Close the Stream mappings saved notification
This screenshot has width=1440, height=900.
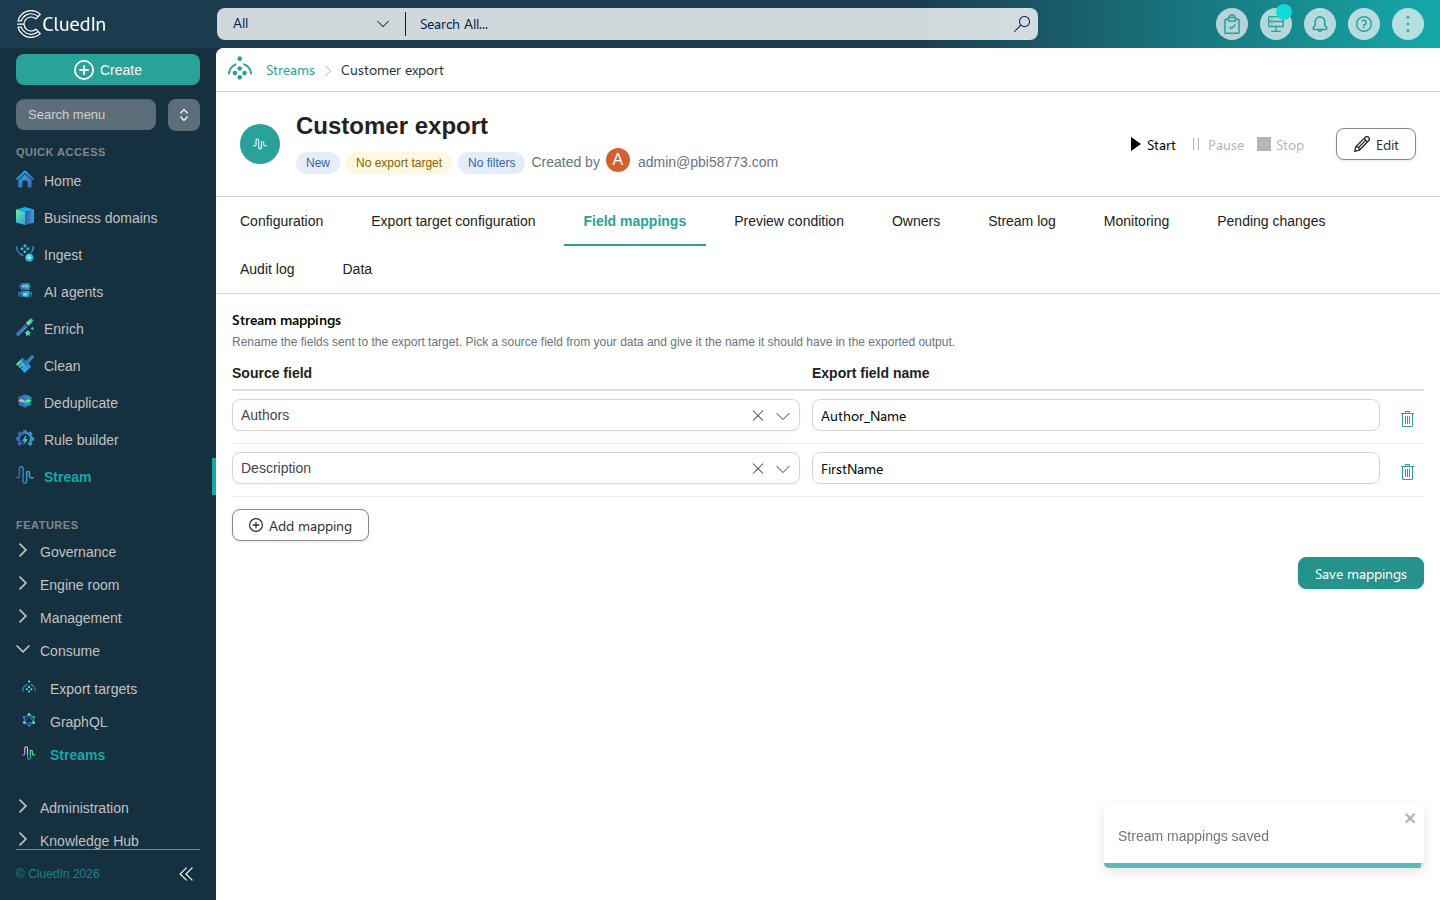(1410, 818)
